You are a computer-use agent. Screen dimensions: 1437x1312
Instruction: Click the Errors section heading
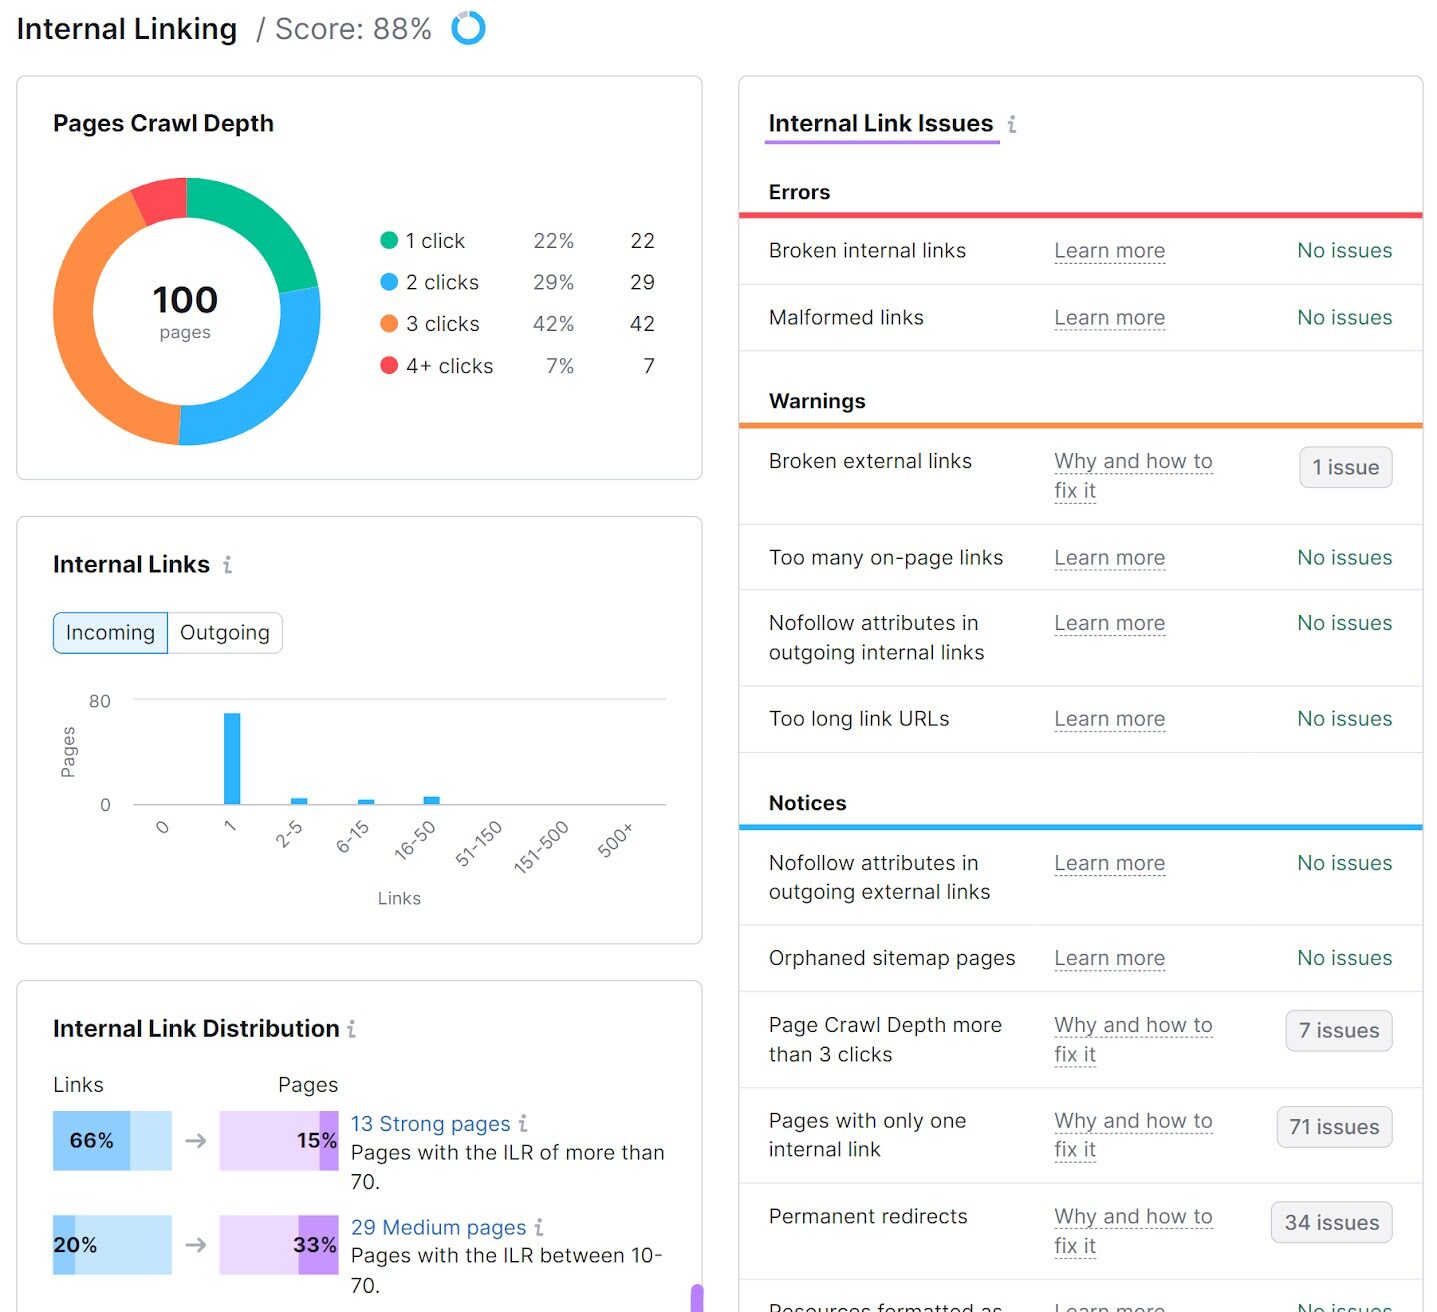[799, 192]
